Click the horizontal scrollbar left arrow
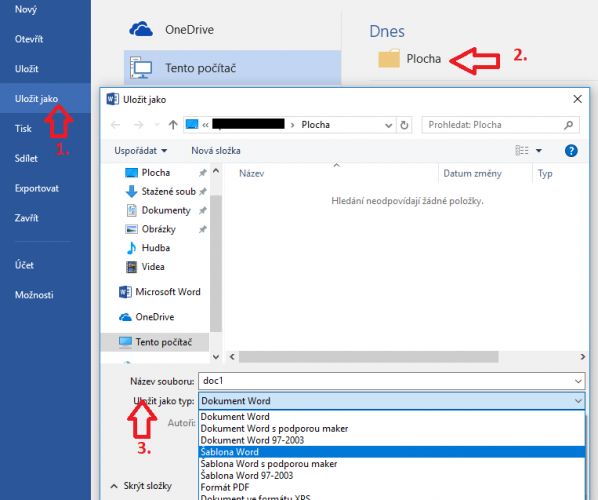This screenshot has height=500, width=598. coord(232,357)
